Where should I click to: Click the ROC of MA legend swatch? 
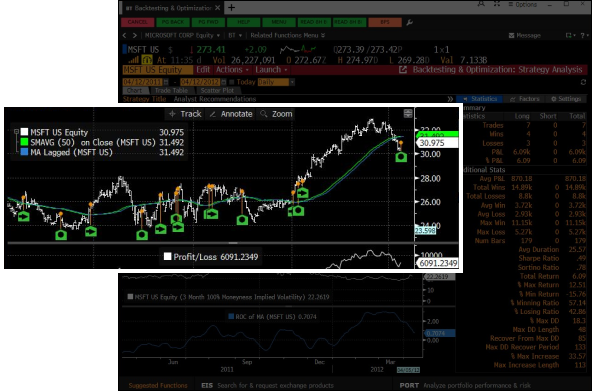(x=231, y=317)
